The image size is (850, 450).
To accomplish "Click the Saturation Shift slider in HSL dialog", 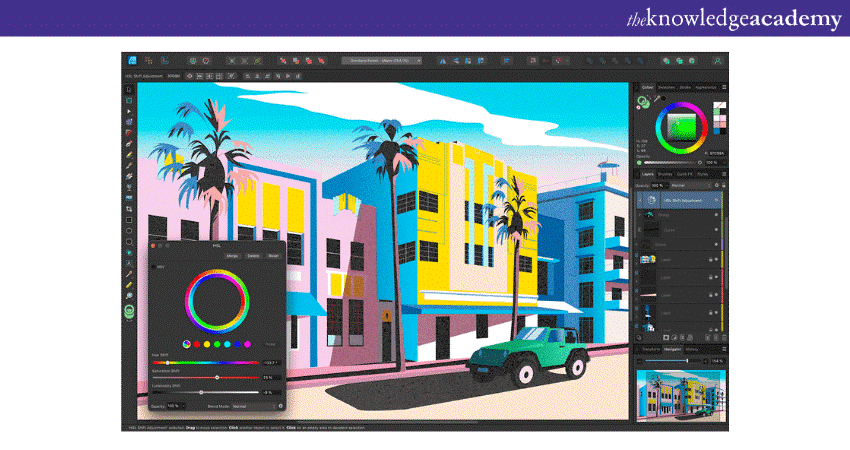I will tap(217, 377).
